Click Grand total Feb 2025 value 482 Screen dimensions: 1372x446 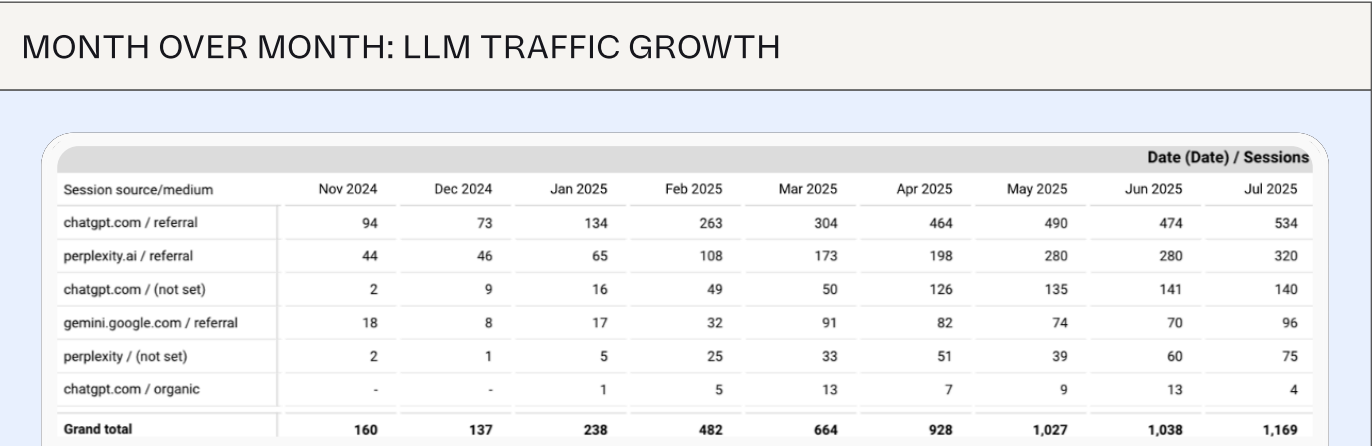pyautogui.click(x=710, y=429)
